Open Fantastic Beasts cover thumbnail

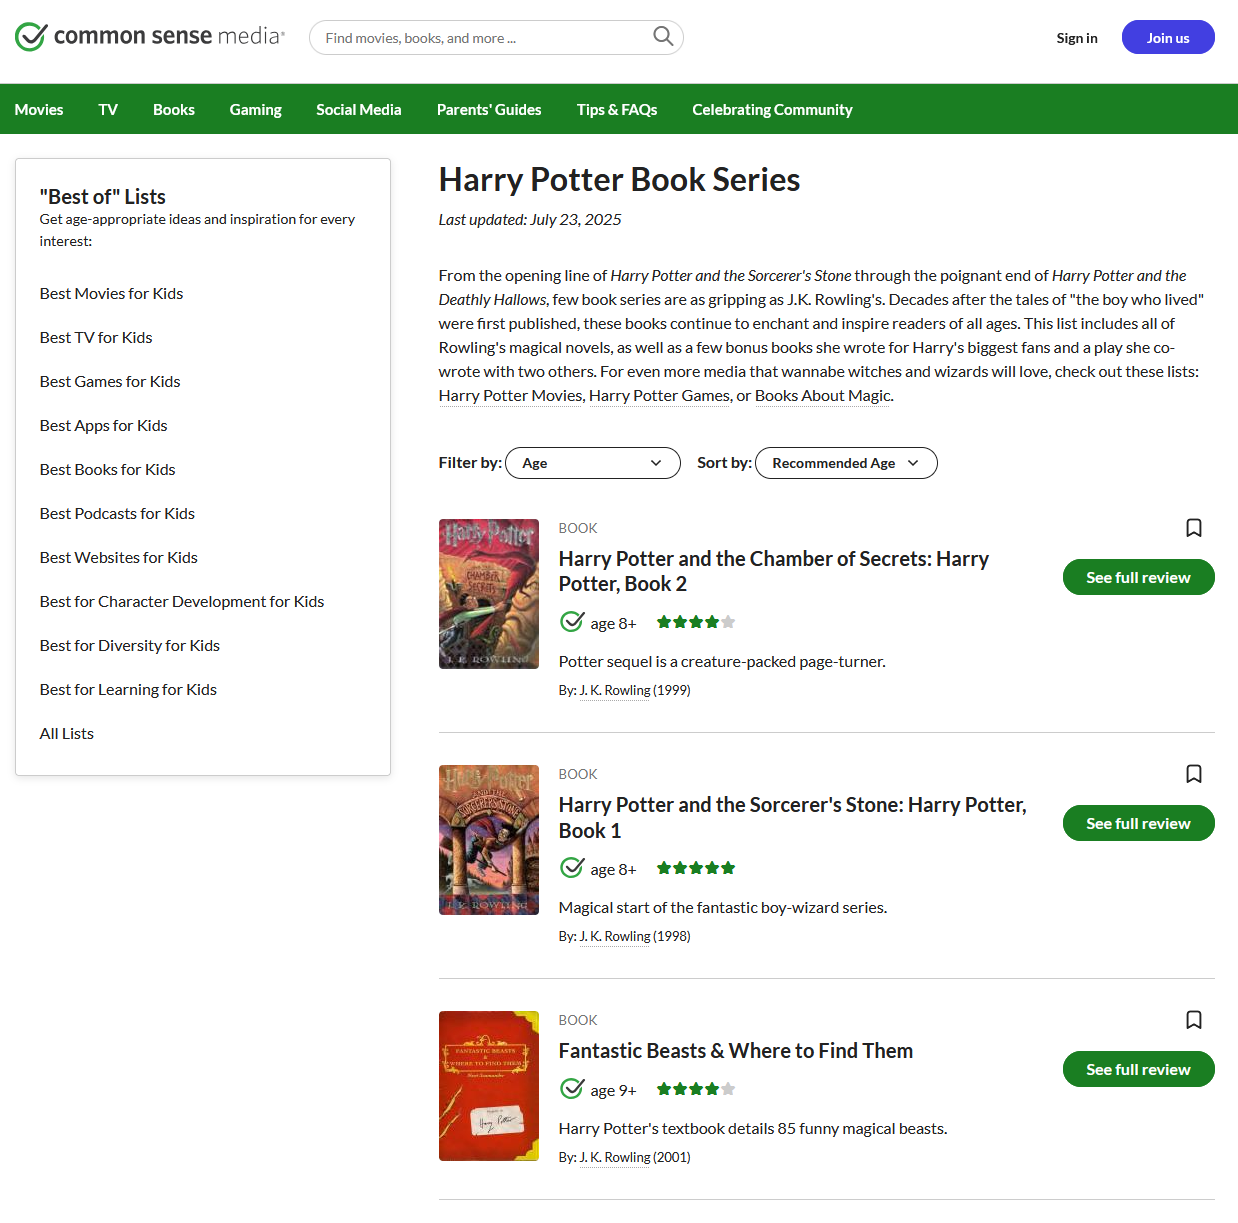pos(489,1086)
